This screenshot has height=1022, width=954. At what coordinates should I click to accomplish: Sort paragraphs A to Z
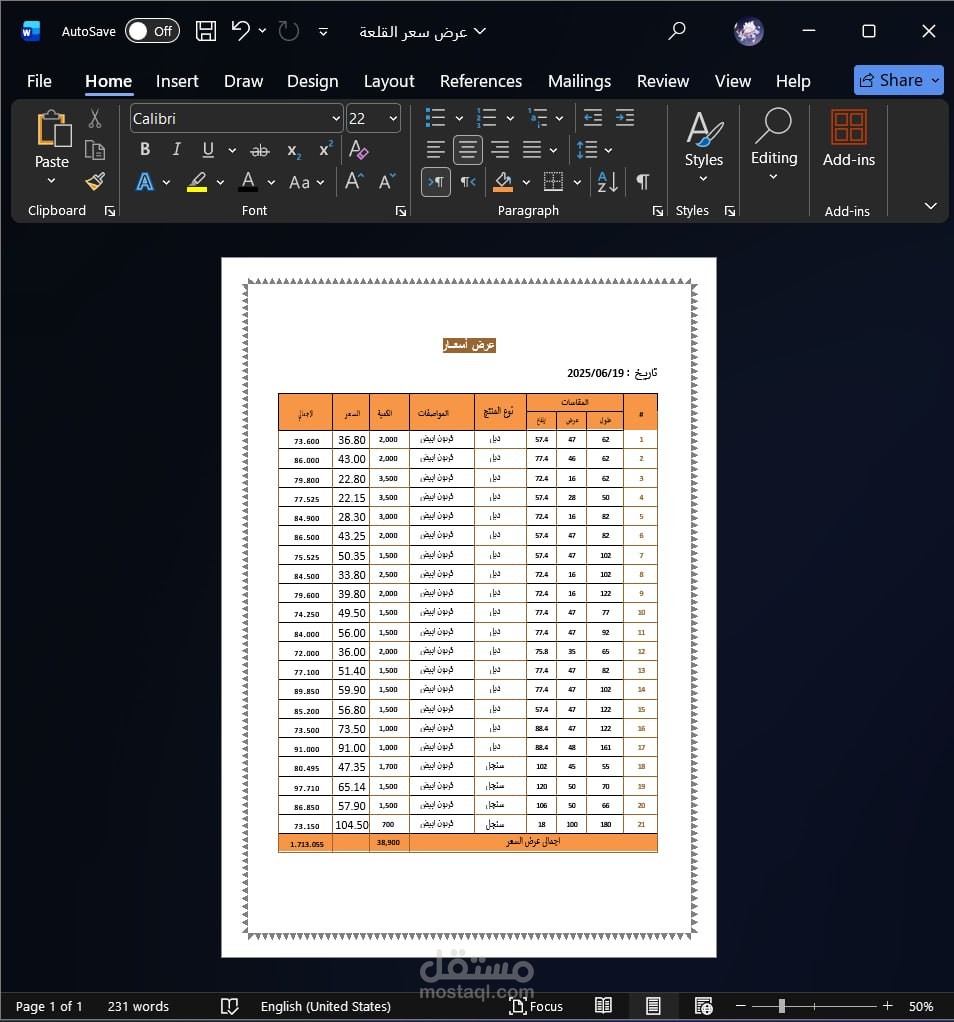point(607,182)
